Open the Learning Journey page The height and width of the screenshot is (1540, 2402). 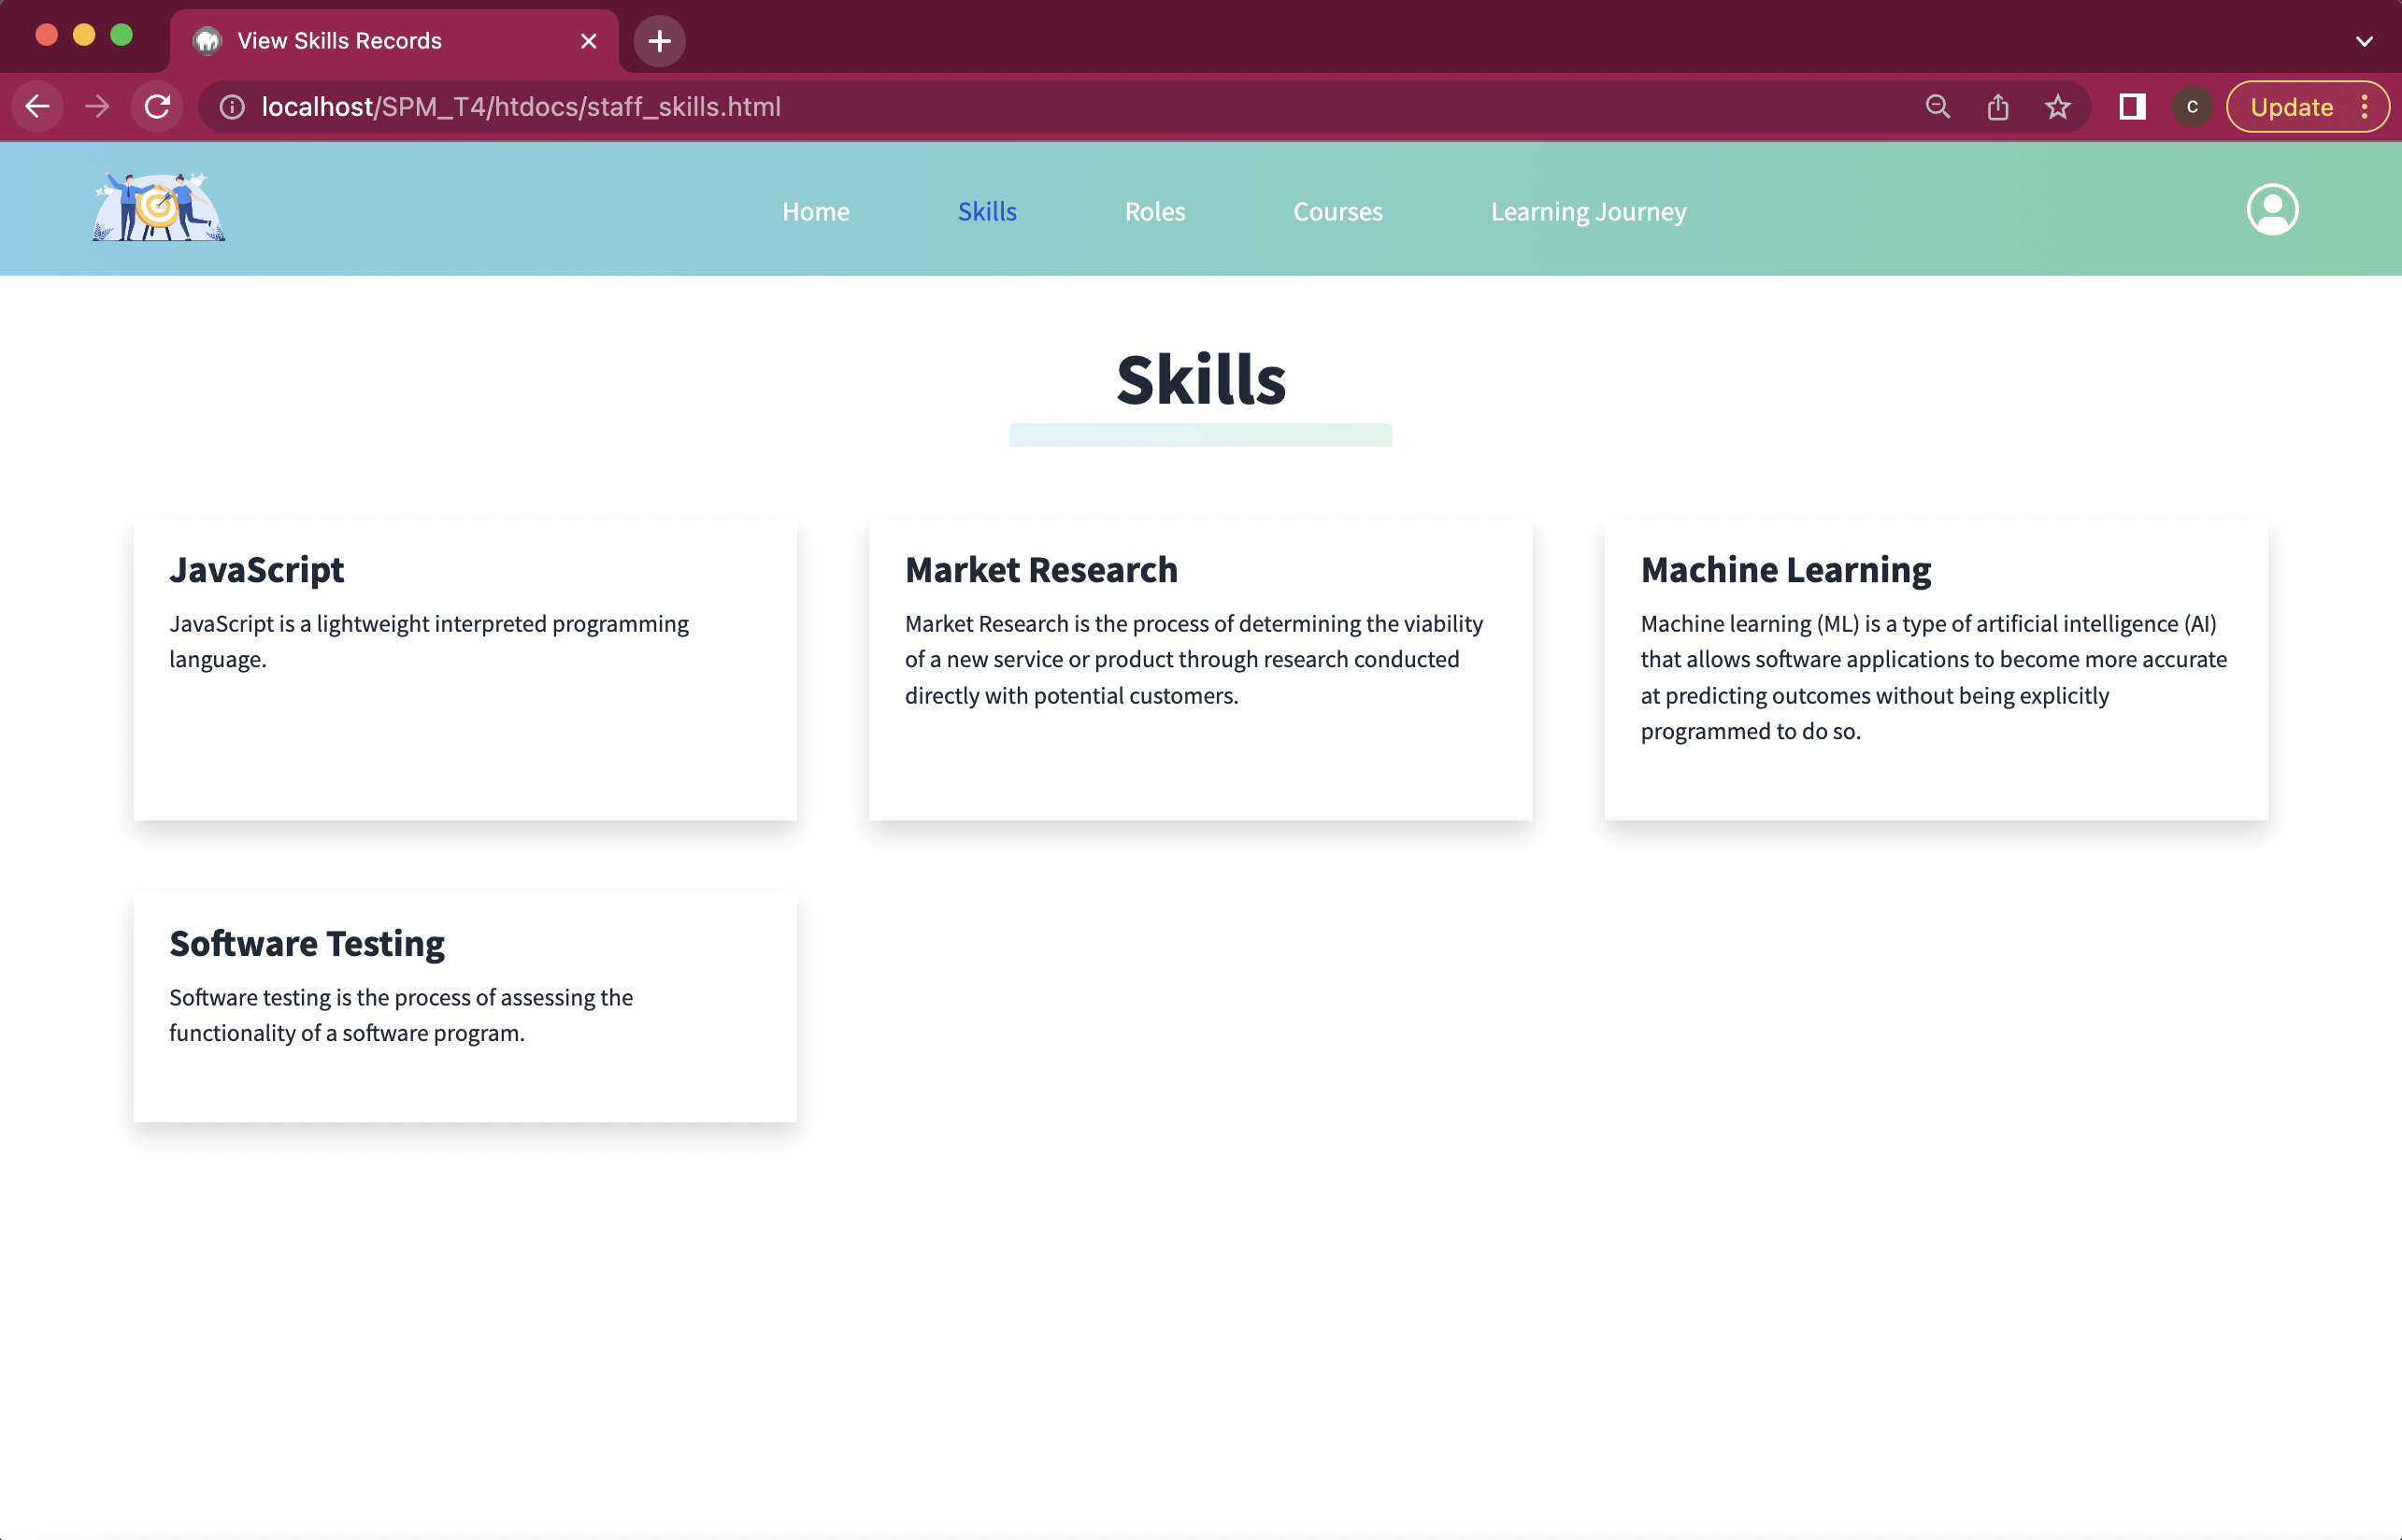(x=1588, y=211)
